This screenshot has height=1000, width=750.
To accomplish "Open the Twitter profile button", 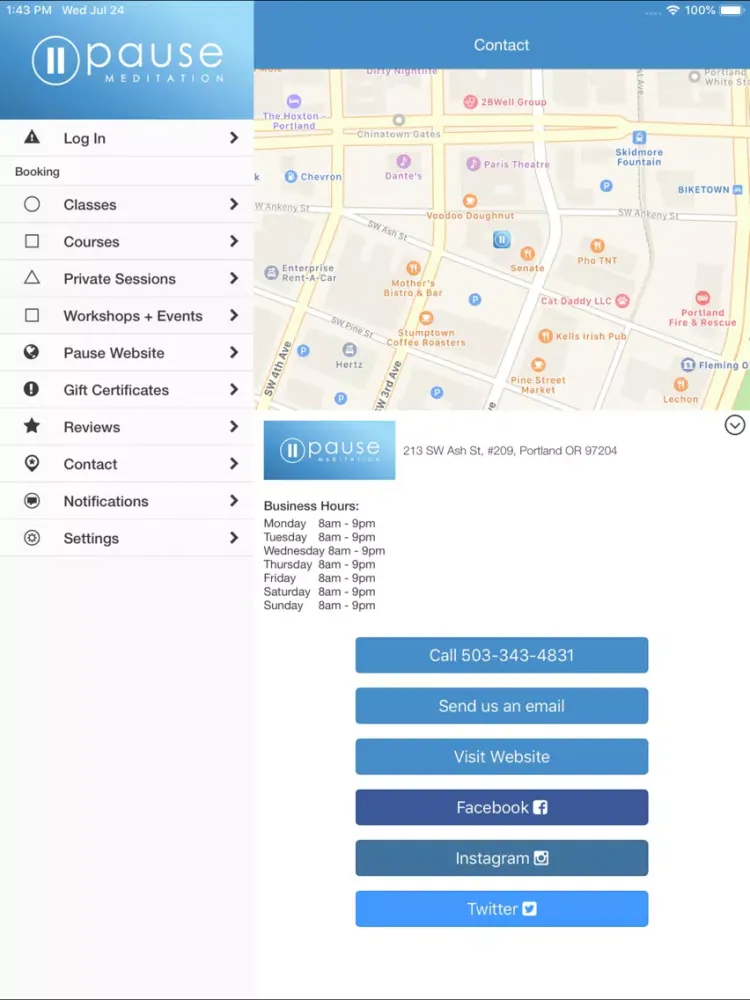I will [x=501, y=909].
